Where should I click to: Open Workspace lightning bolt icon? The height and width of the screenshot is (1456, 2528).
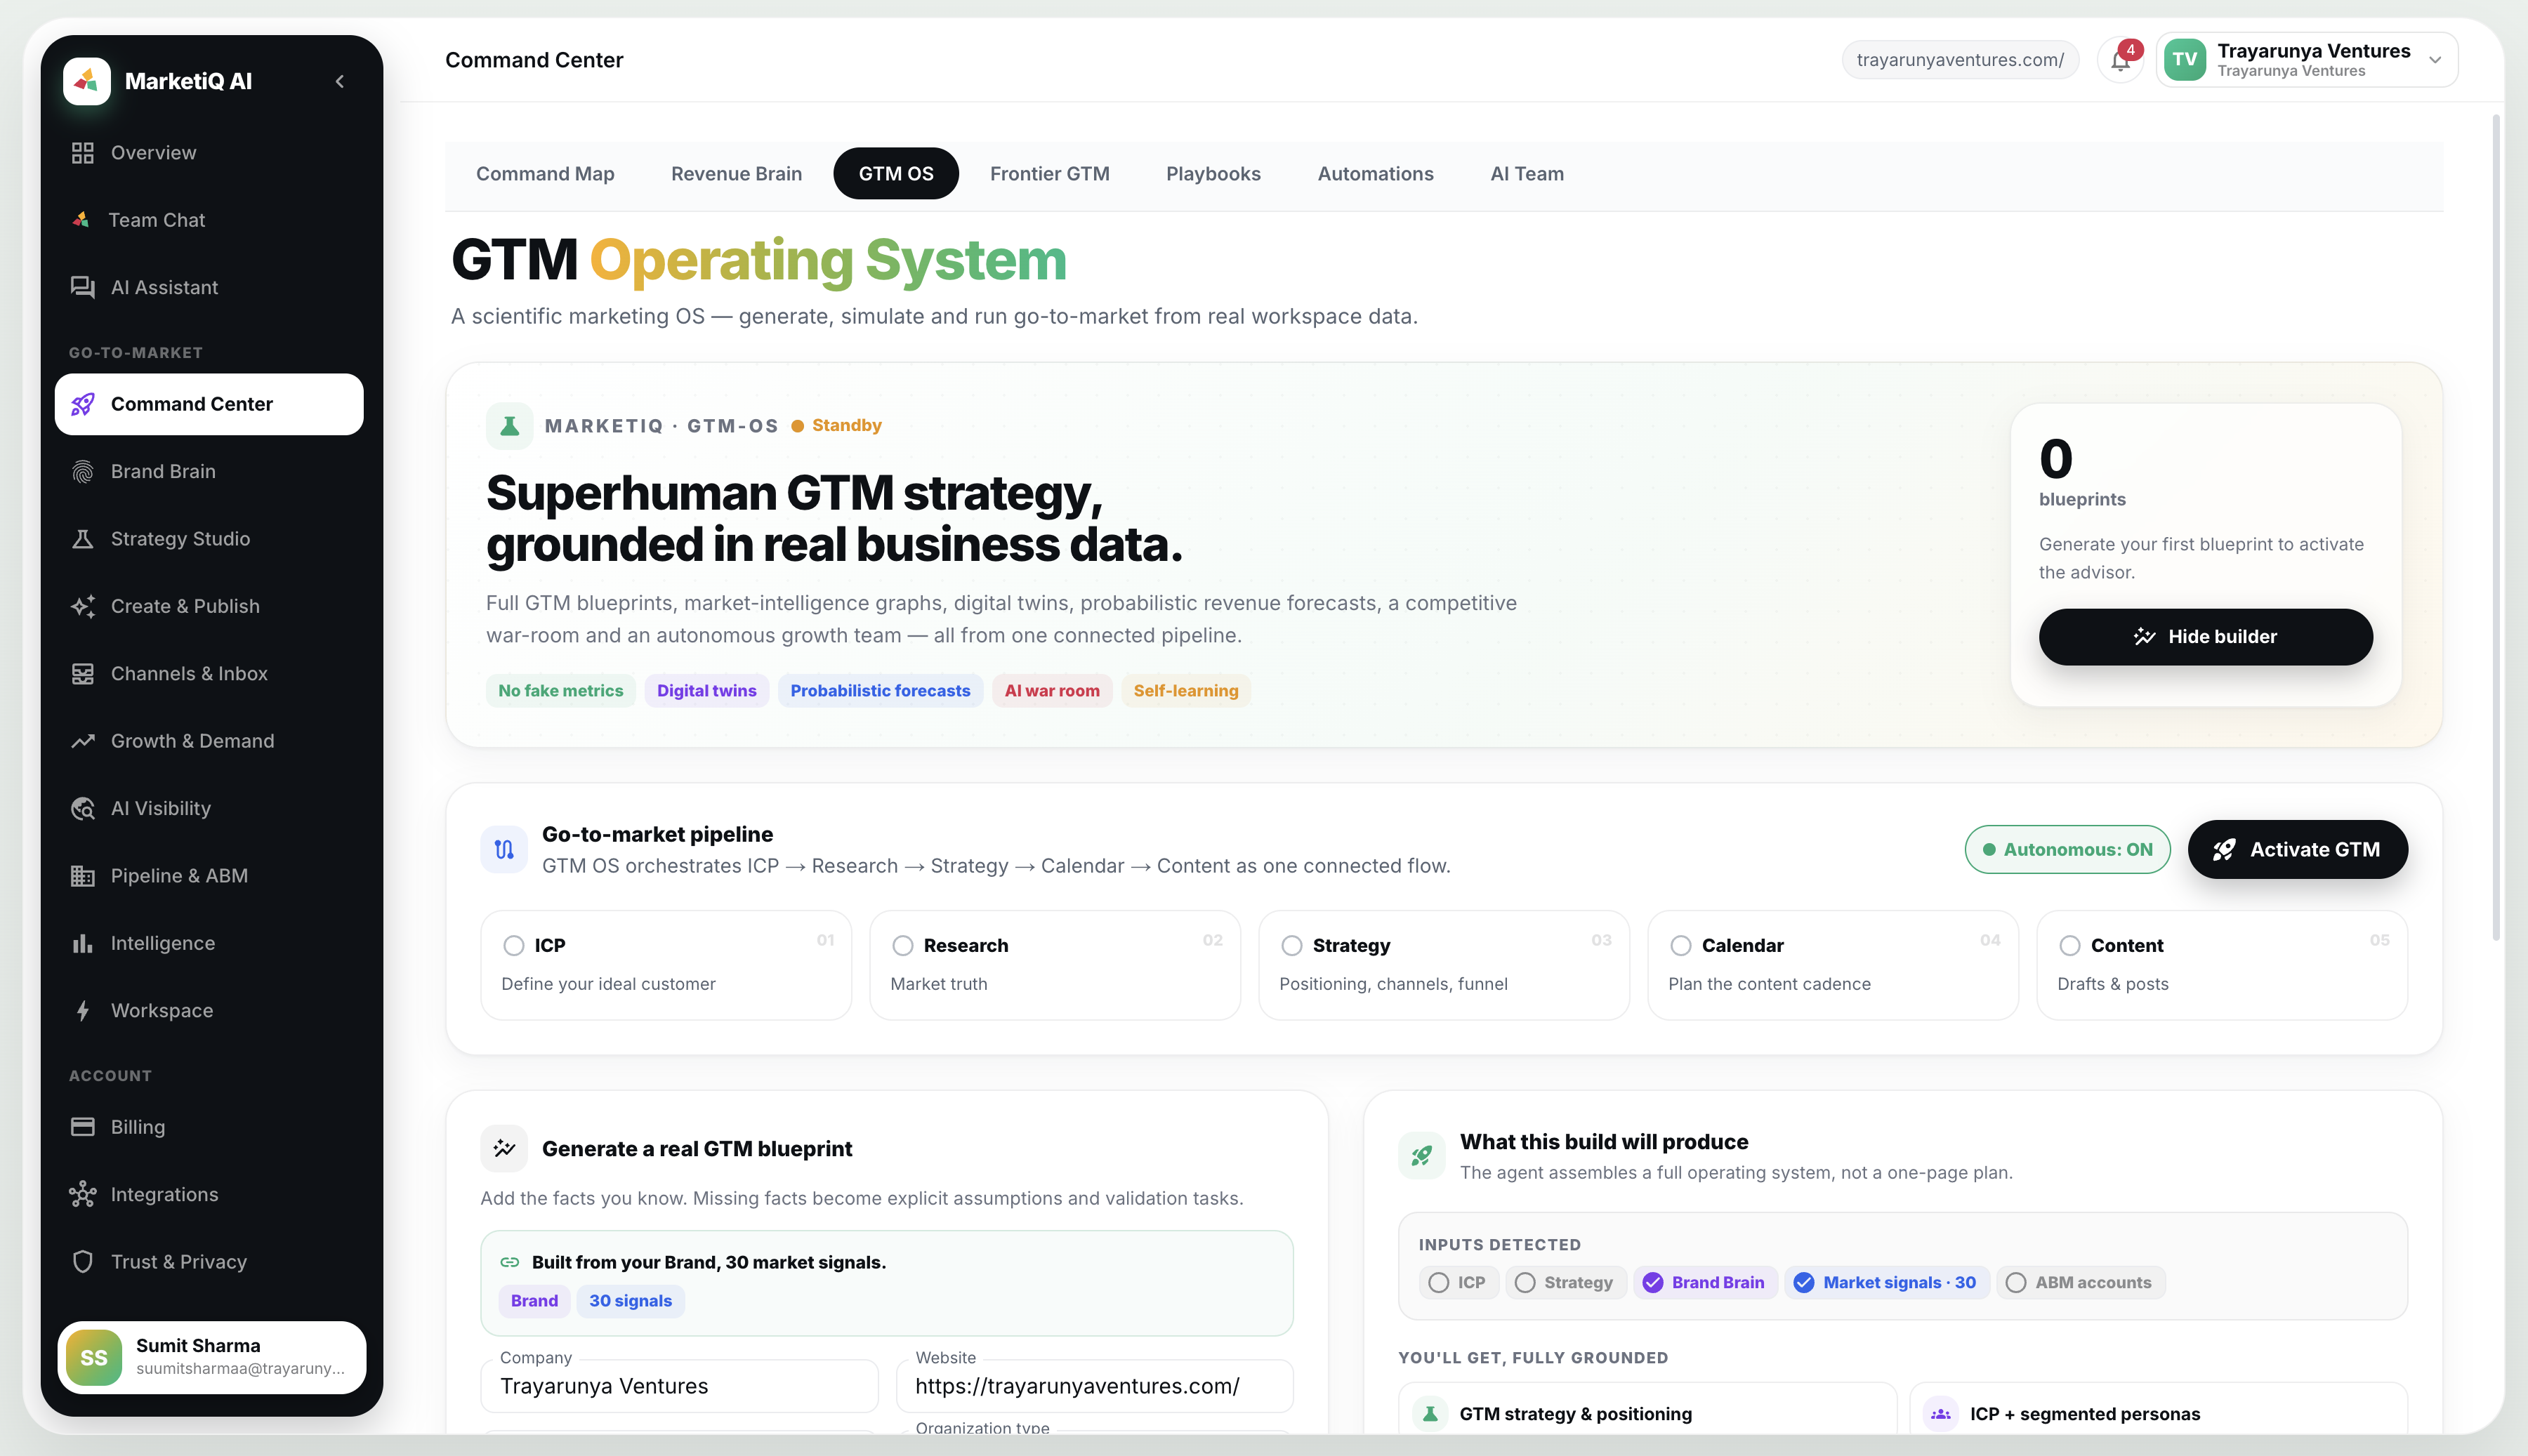(83, 1011)
